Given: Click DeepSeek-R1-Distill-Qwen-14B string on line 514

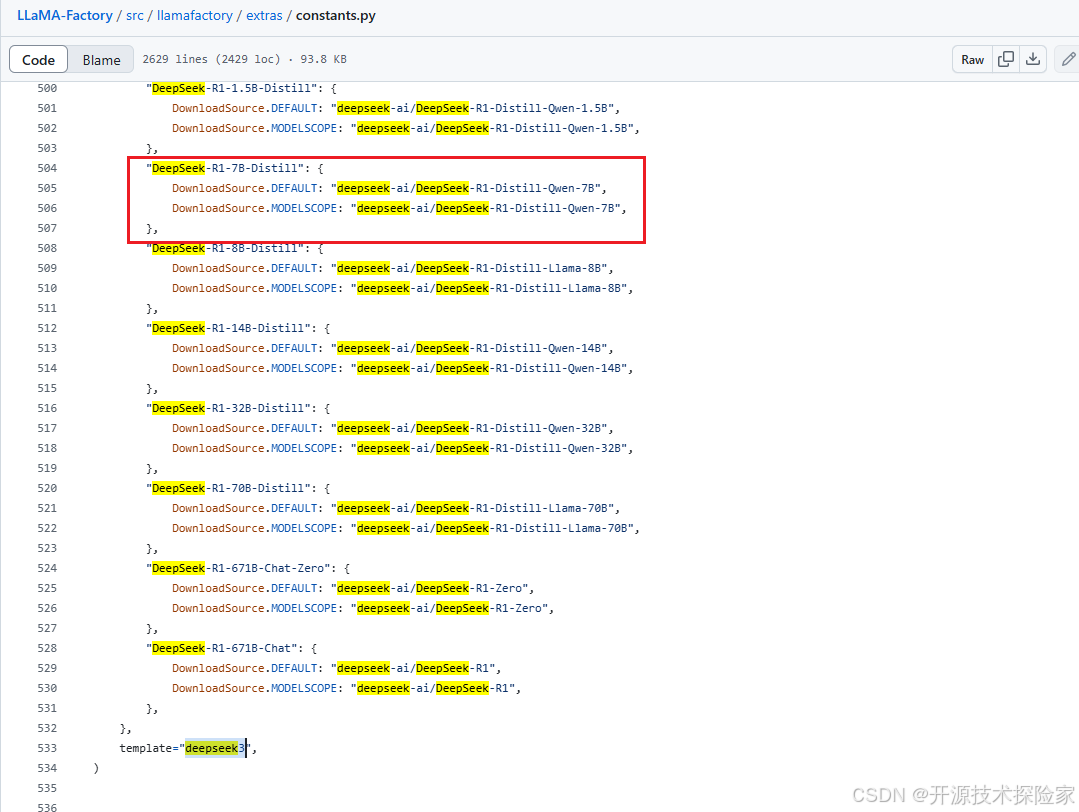Looking at the screenshot, I should tap(489, 368).
